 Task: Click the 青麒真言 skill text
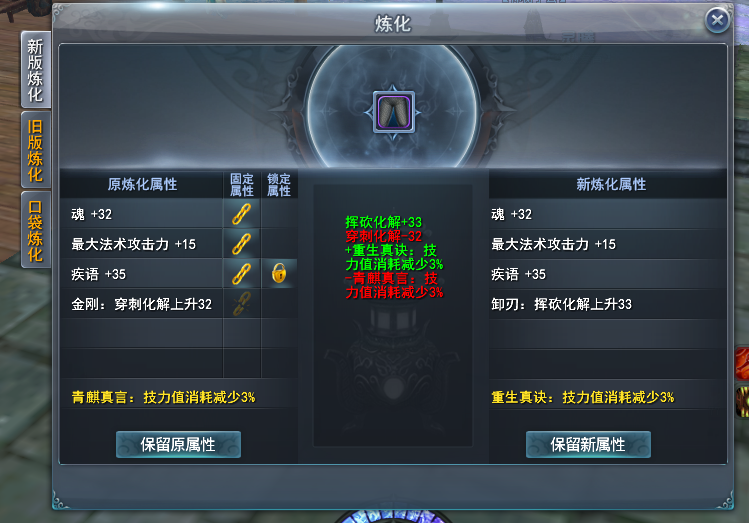[x=163, y=397]
